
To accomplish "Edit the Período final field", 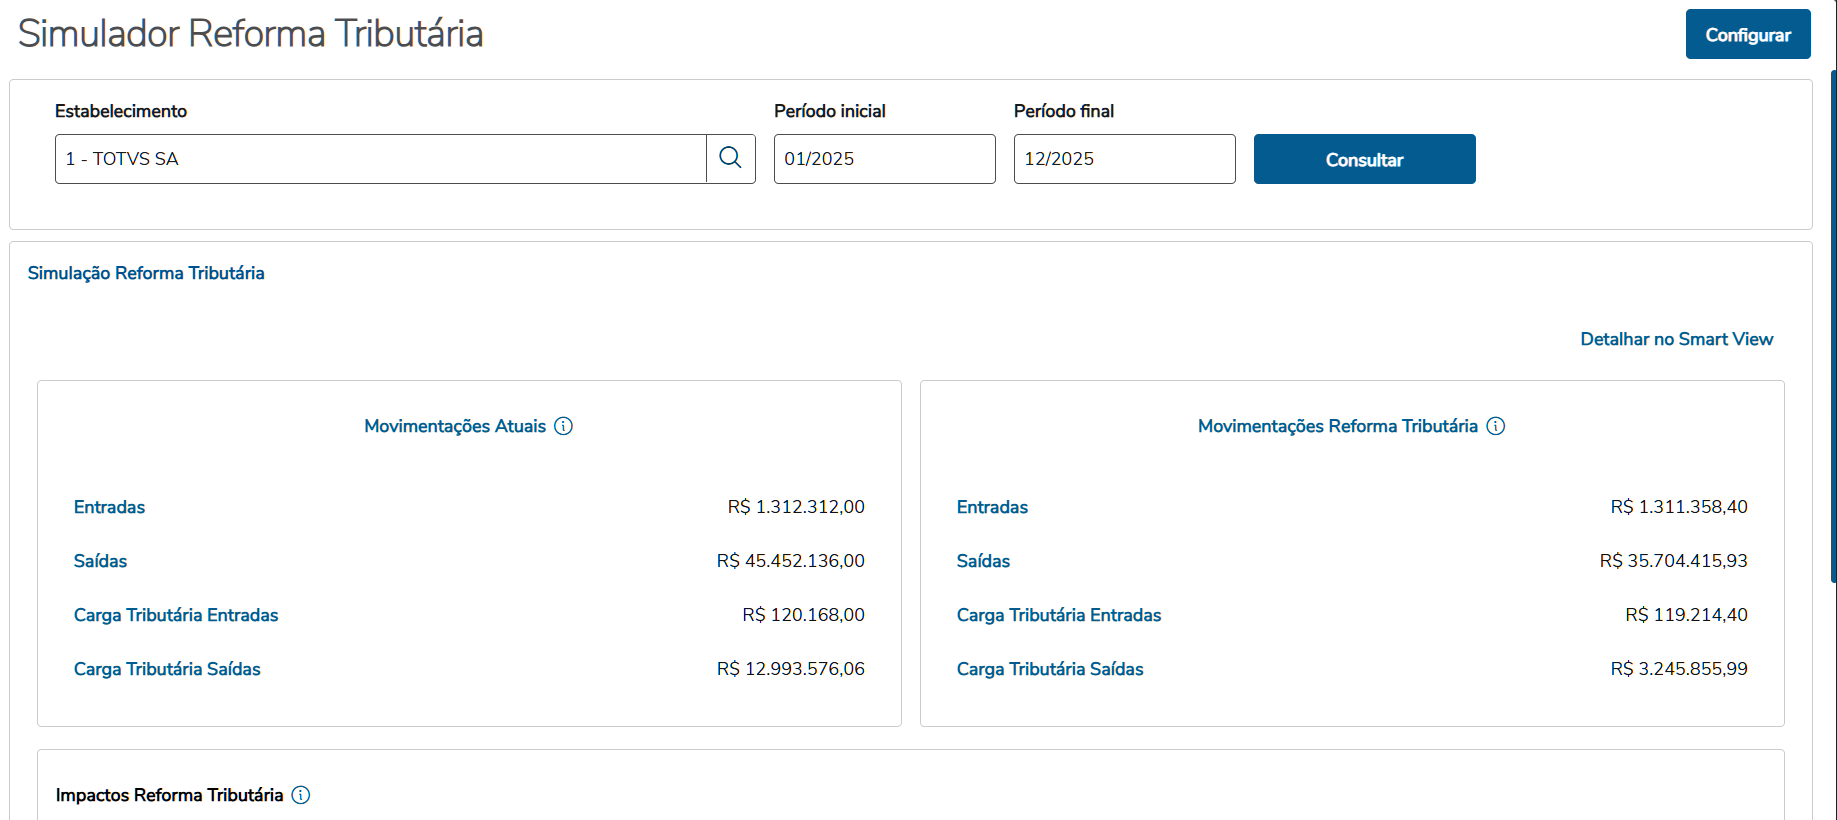I will tap(1125, 159).
